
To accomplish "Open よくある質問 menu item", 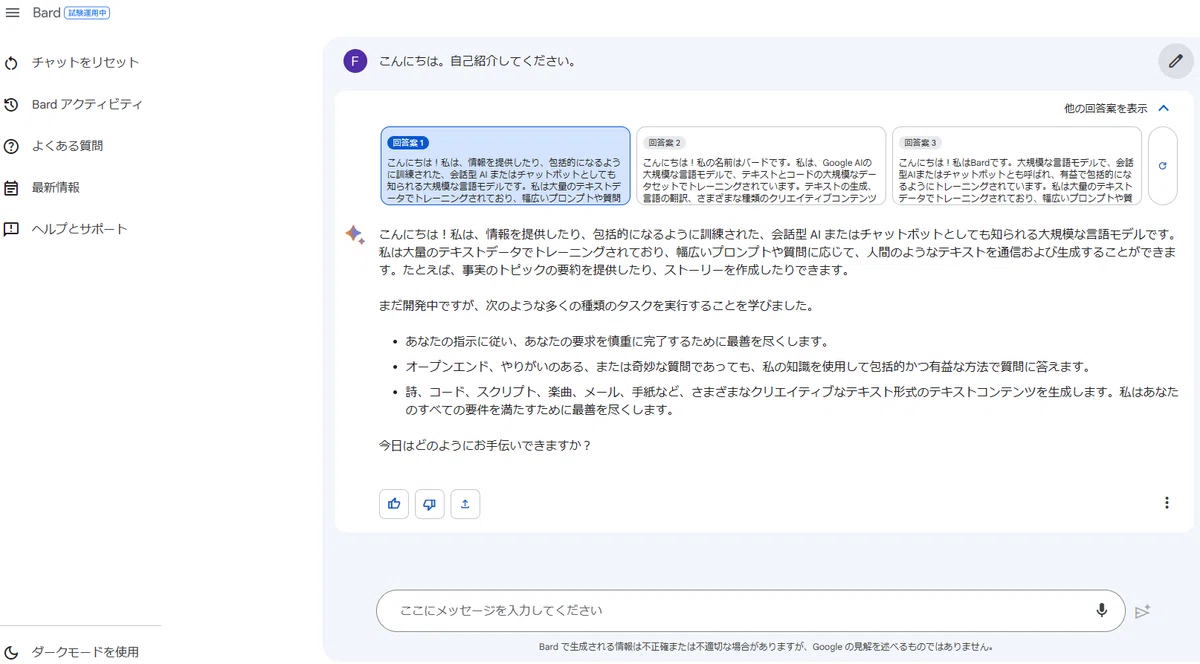I will click(x=67, y=146).
